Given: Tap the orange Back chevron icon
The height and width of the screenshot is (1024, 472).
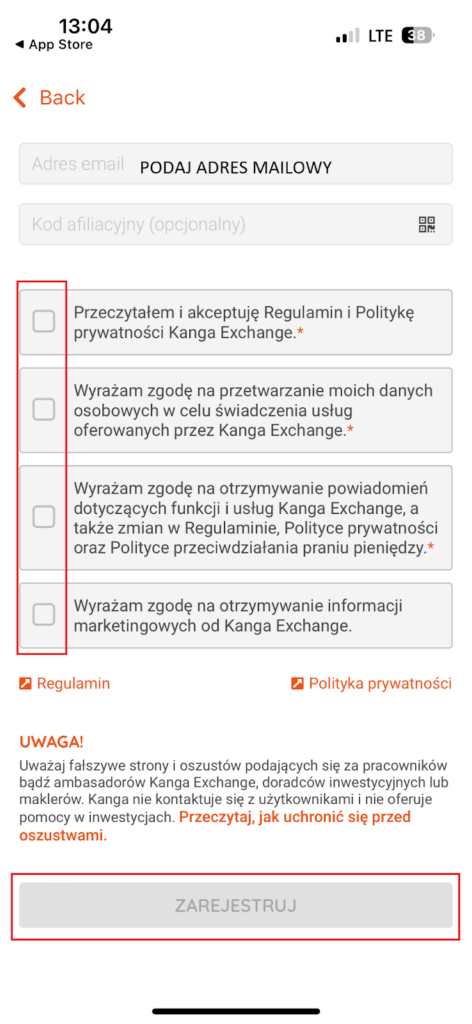Looking at the screenshot, I should point(20,98).
